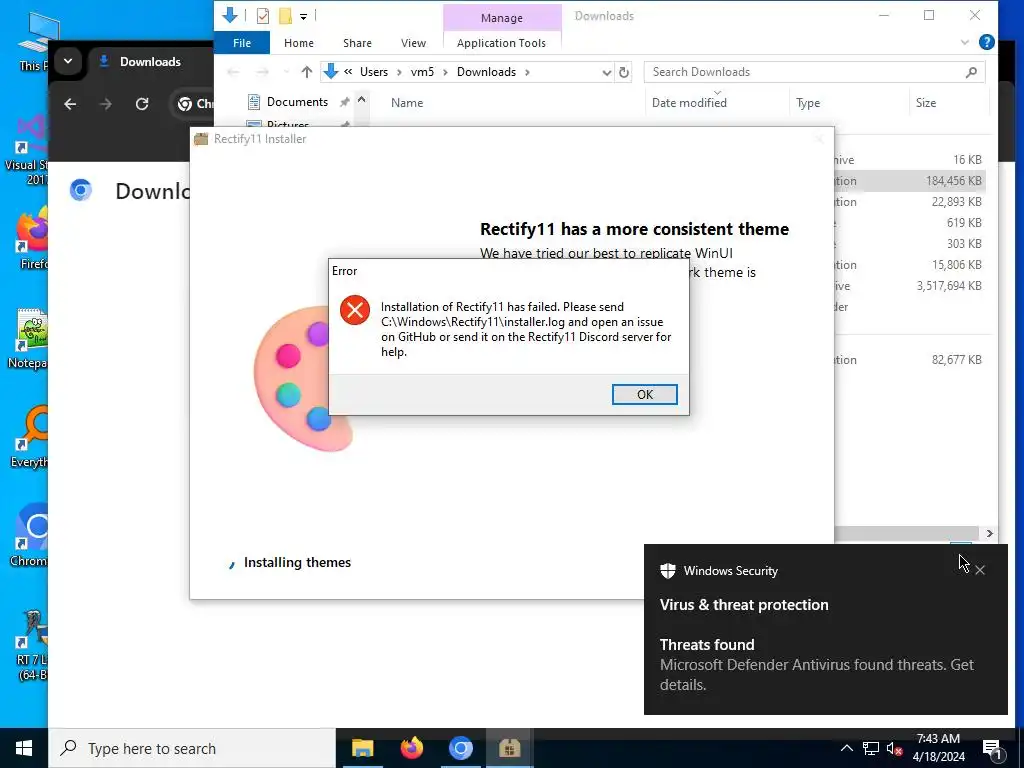The image size is (1024, 768).
Task: Click the Rectify11 Installer title bar icon
Action: coord(201,139)
